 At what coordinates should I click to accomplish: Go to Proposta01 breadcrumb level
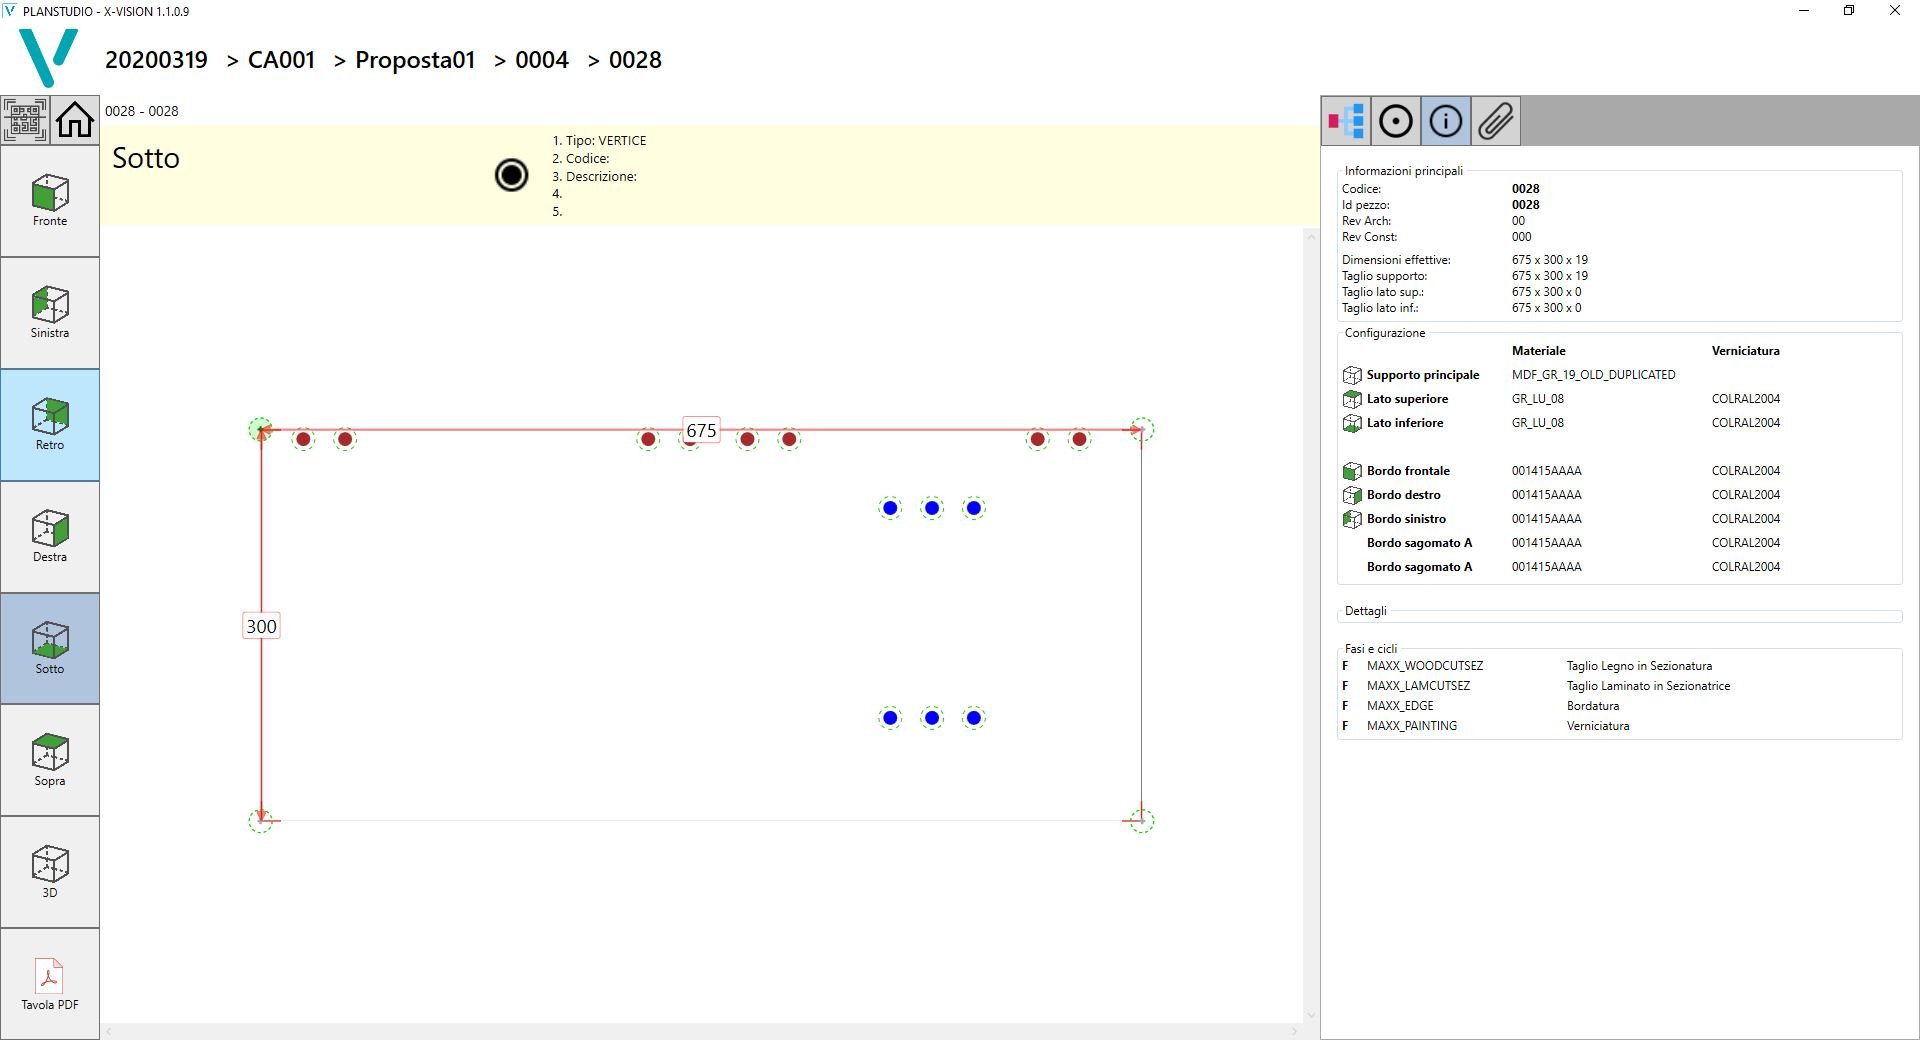point(415,60)
